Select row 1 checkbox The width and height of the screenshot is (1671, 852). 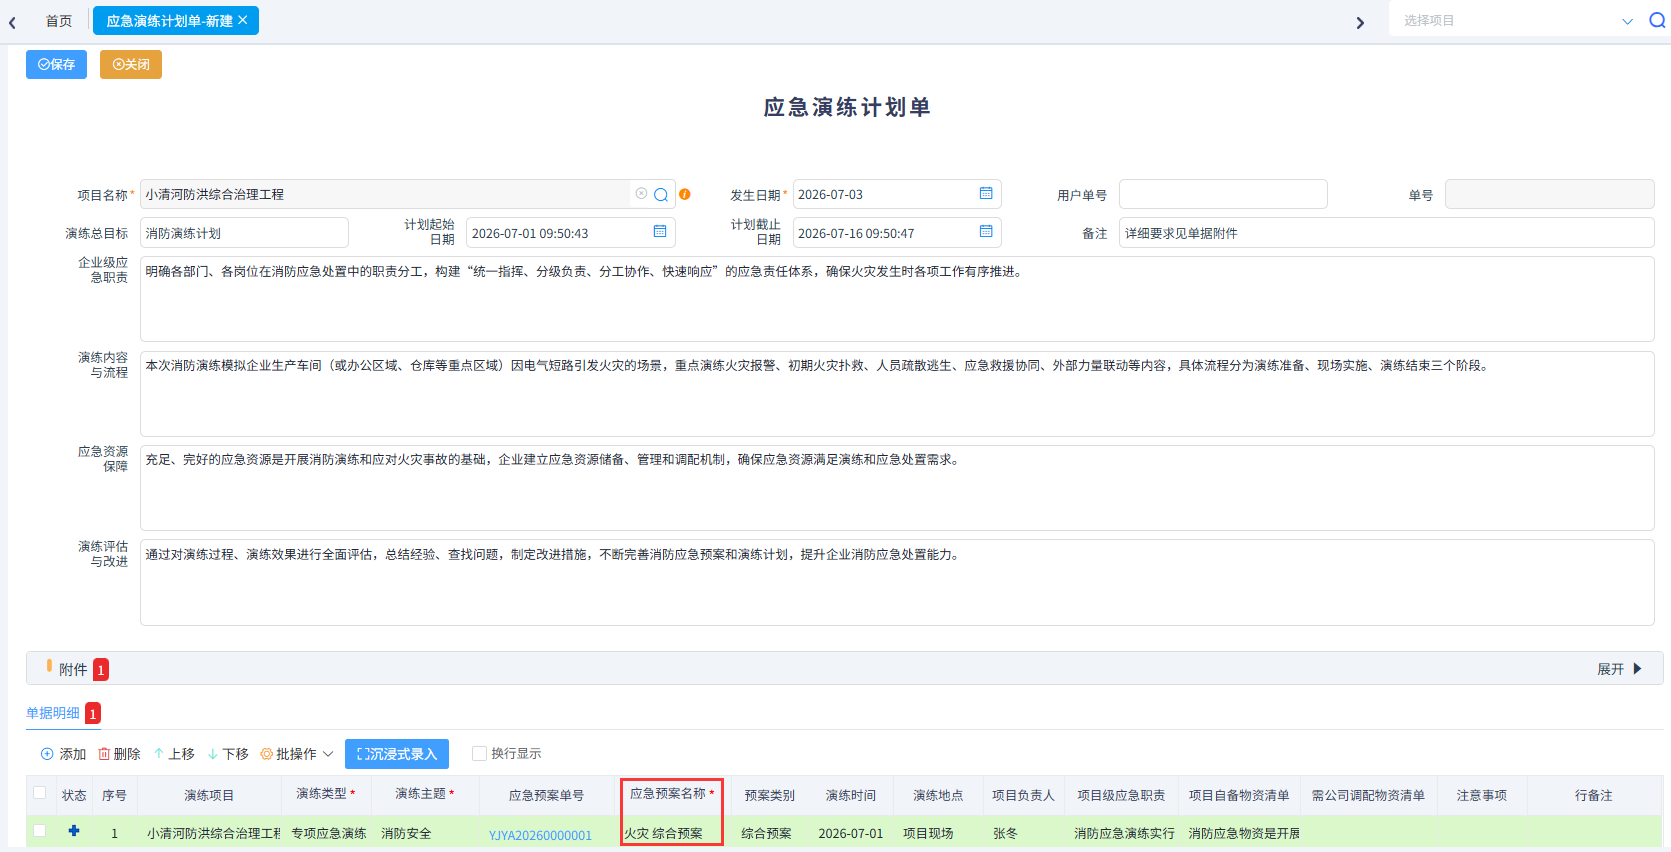(x=40, y=831)
